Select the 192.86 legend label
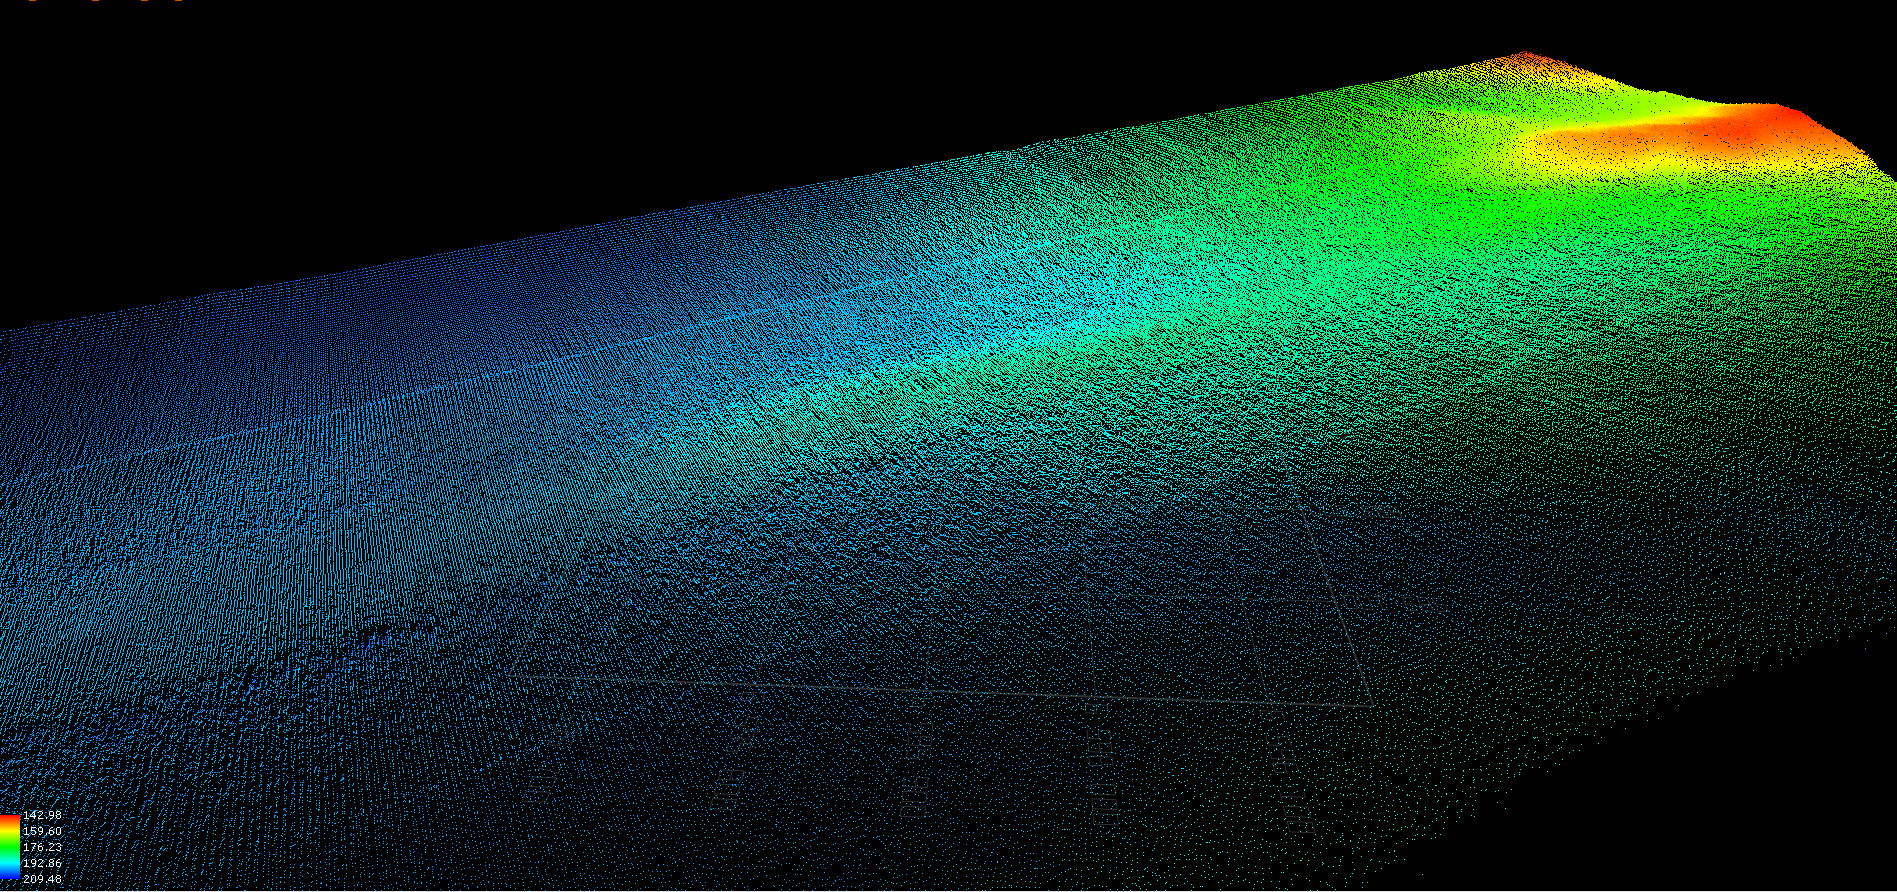 tap(42, 863)
